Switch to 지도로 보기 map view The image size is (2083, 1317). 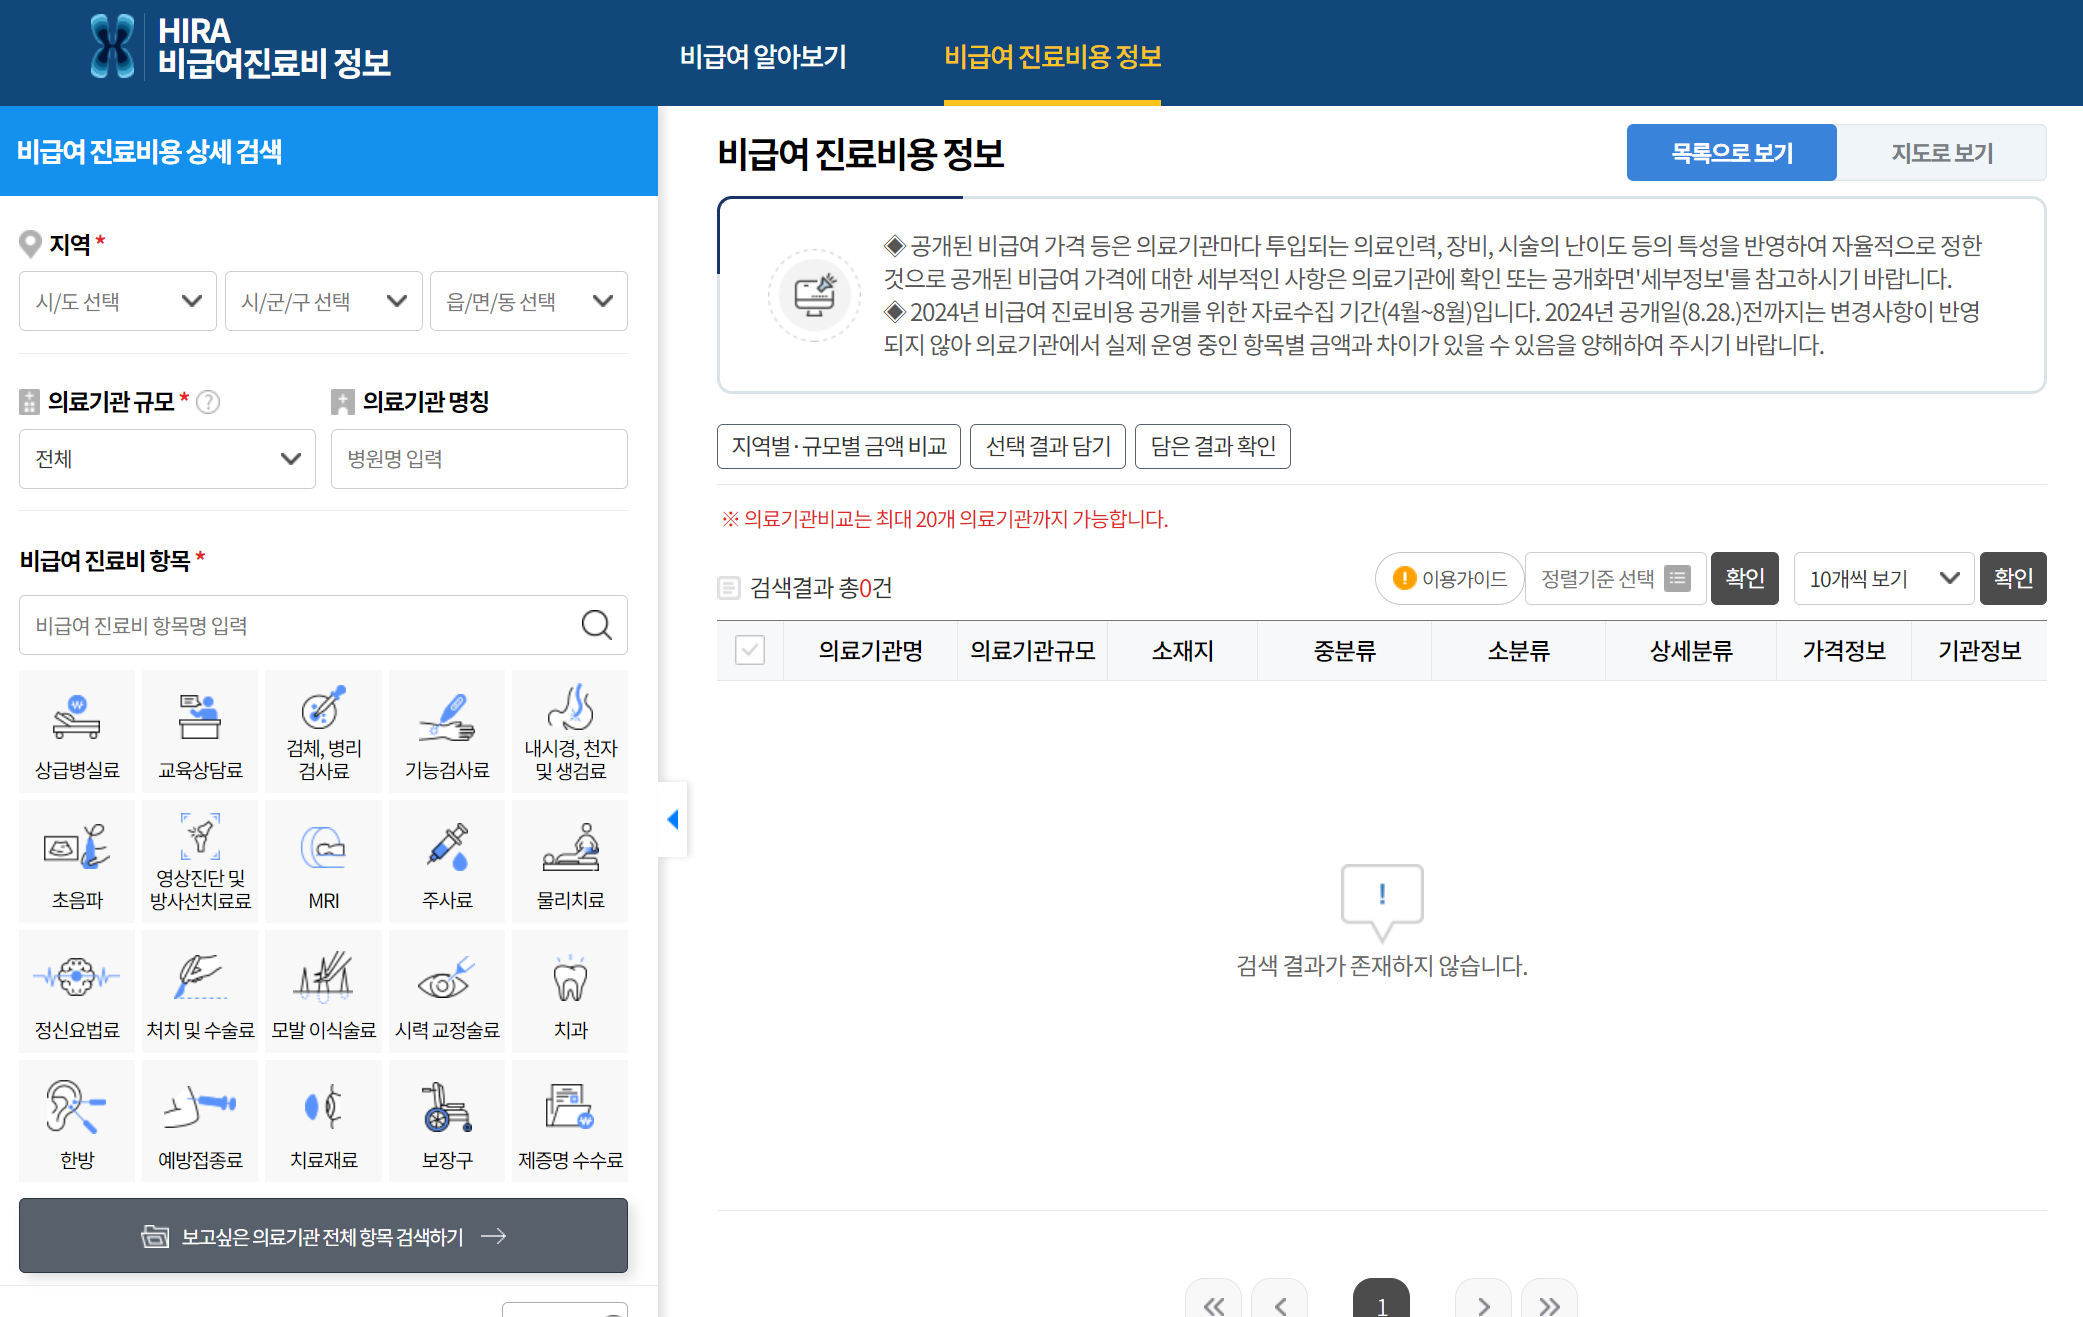1941,153
